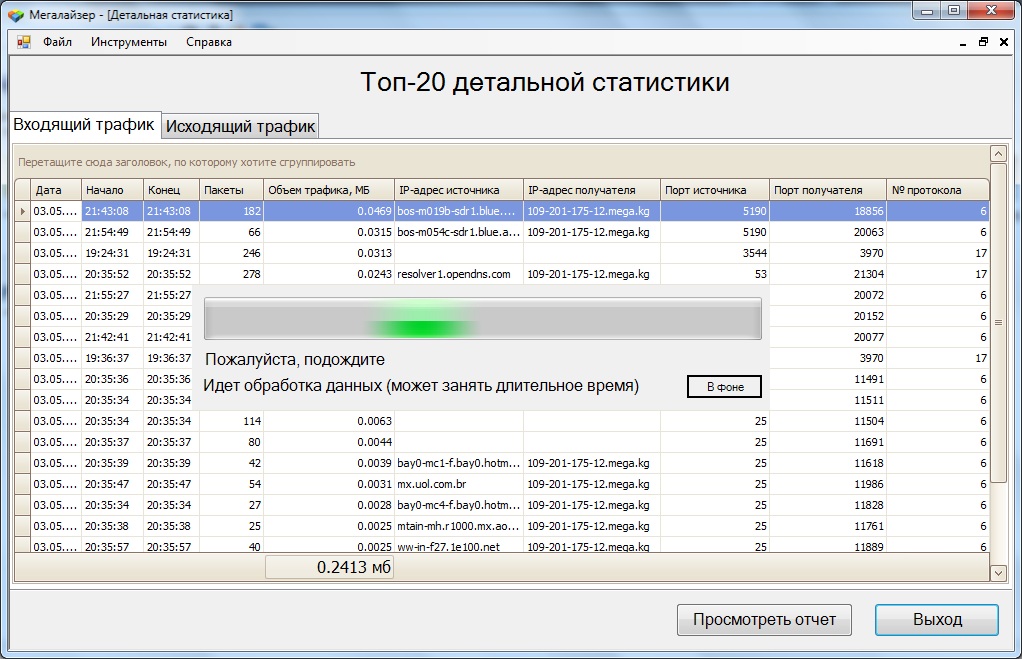Viewport: 1022px width, 659px height.
Task: Click the vertical scrollbar thumb
Action: pyautogui.click(x=998, y=323)
